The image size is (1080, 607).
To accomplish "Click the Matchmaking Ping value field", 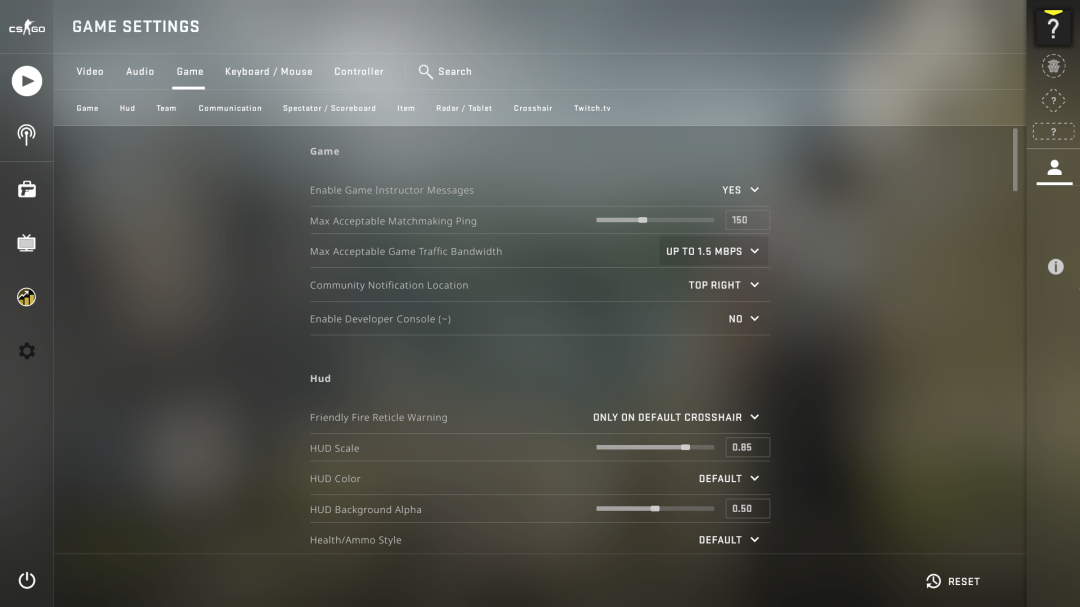I will 747,220.
